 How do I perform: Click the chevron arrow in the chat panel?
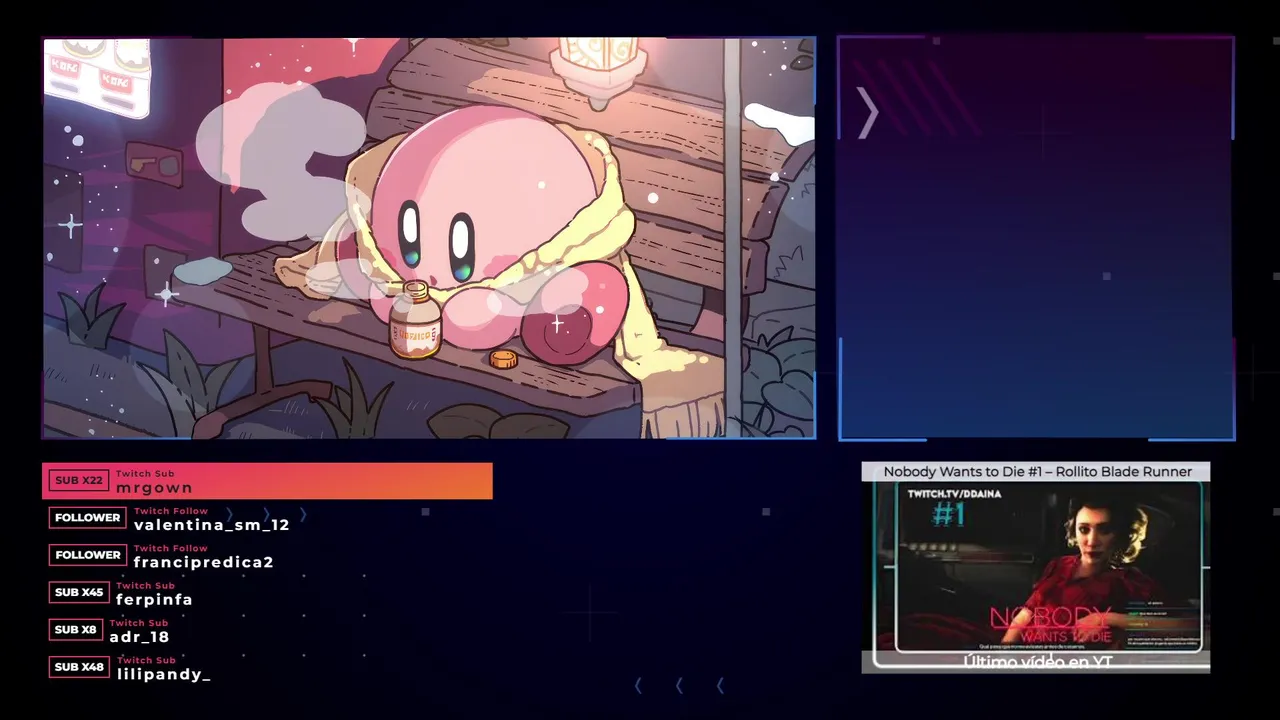click(x=867, y=112)
